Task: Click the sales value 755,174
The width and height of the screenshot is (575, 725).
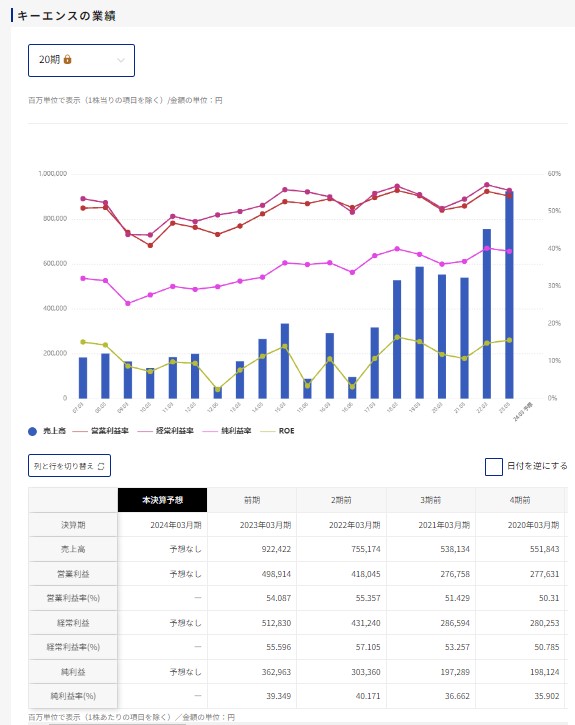Action: tap(366, 549)
